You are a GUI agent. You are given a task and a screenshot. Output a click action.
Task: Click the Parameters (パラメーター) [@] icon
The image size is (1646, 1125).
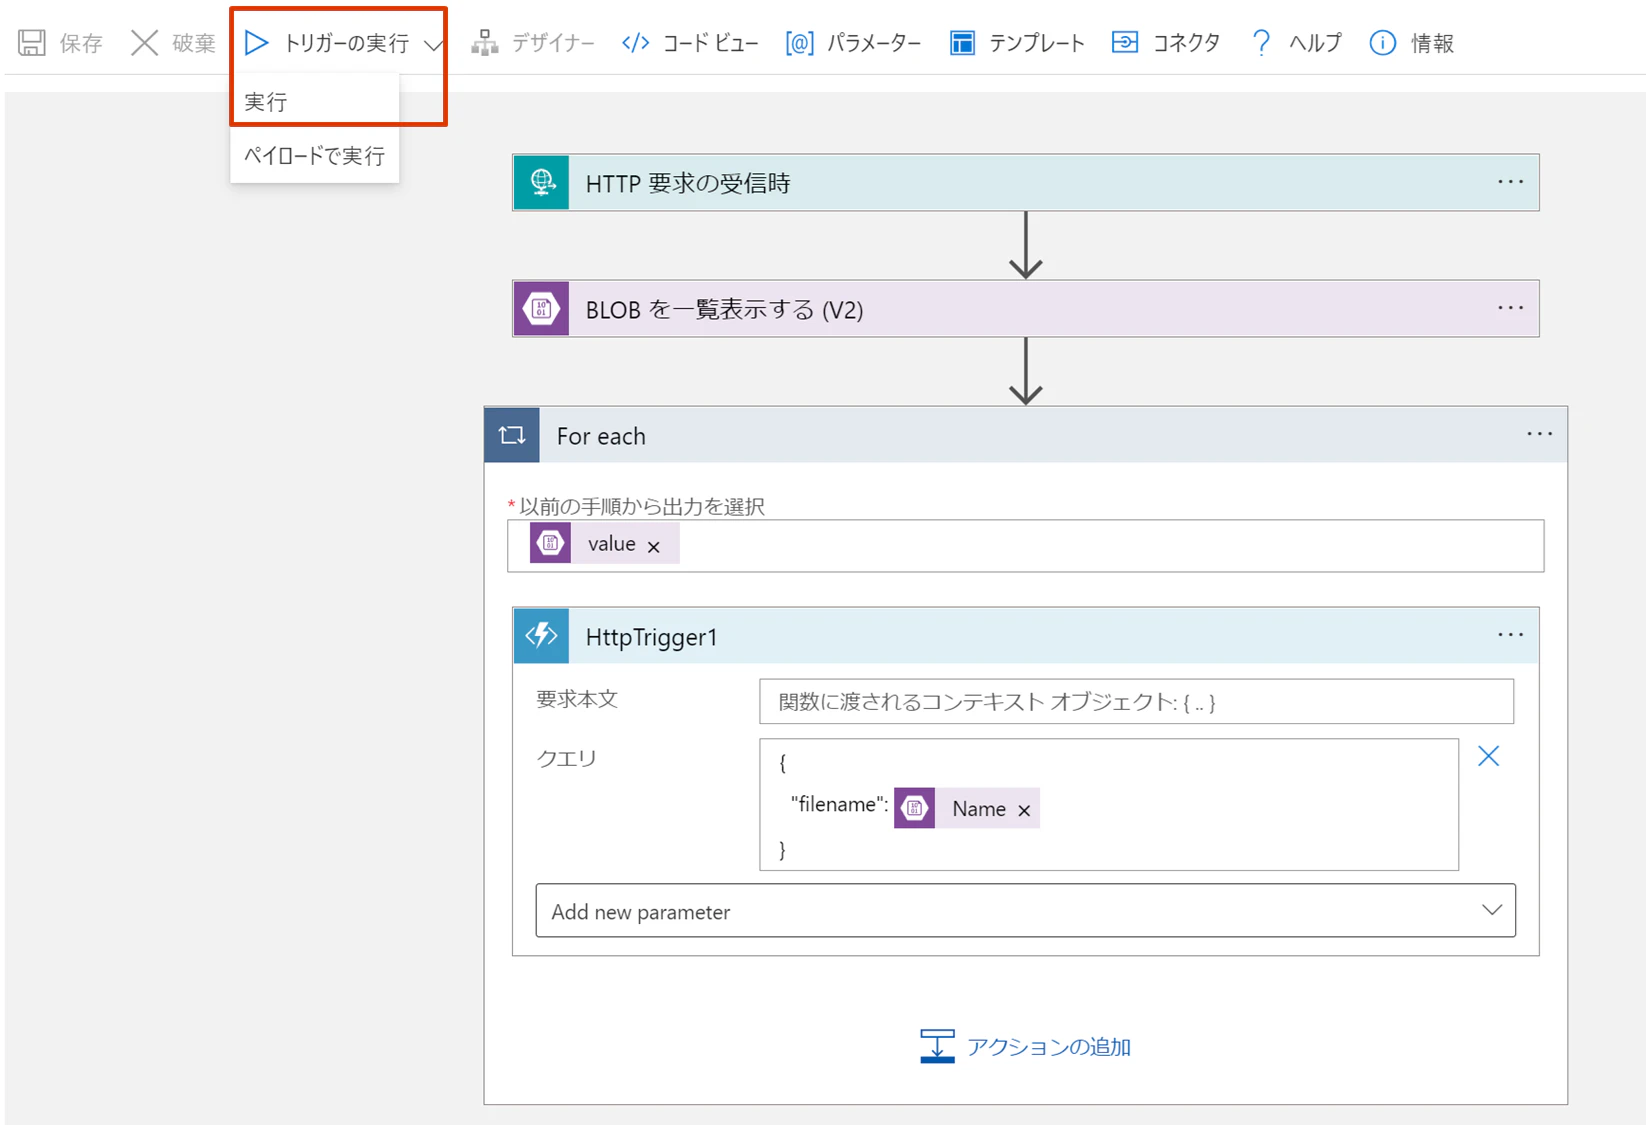799,43
